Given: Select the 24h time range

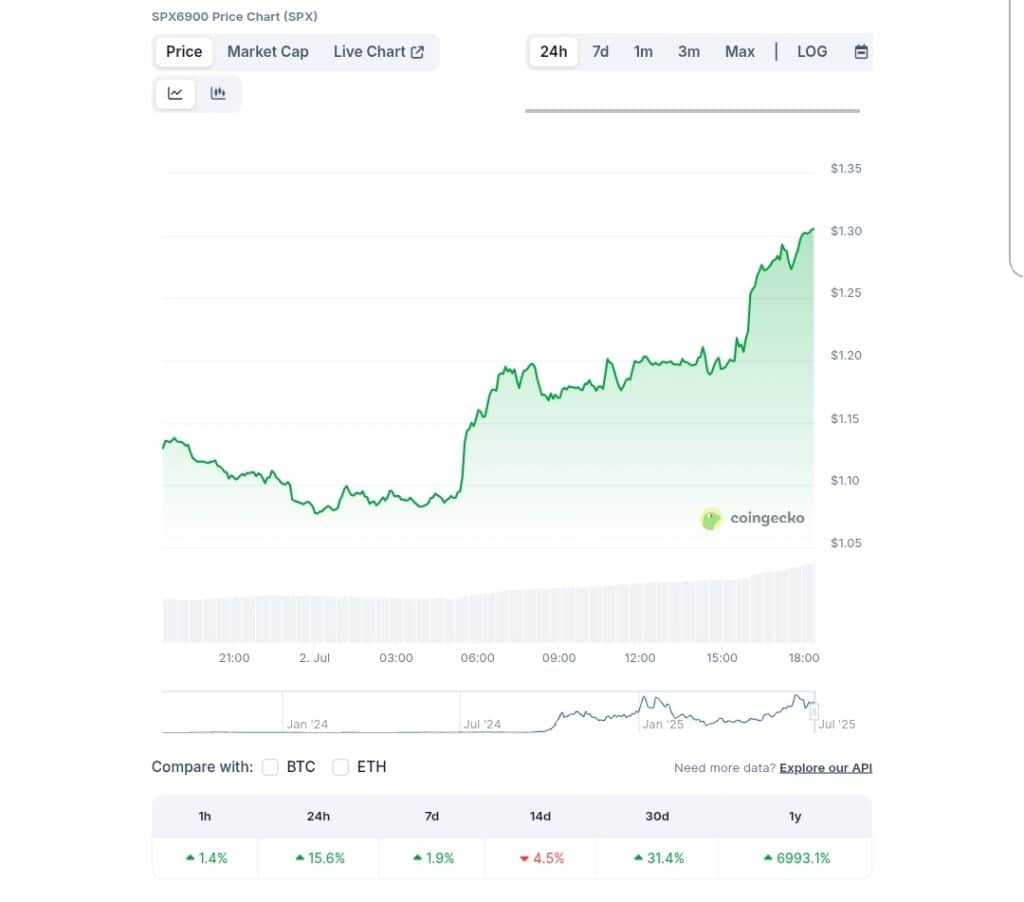Looking at the screenshot, I should 553,52.
